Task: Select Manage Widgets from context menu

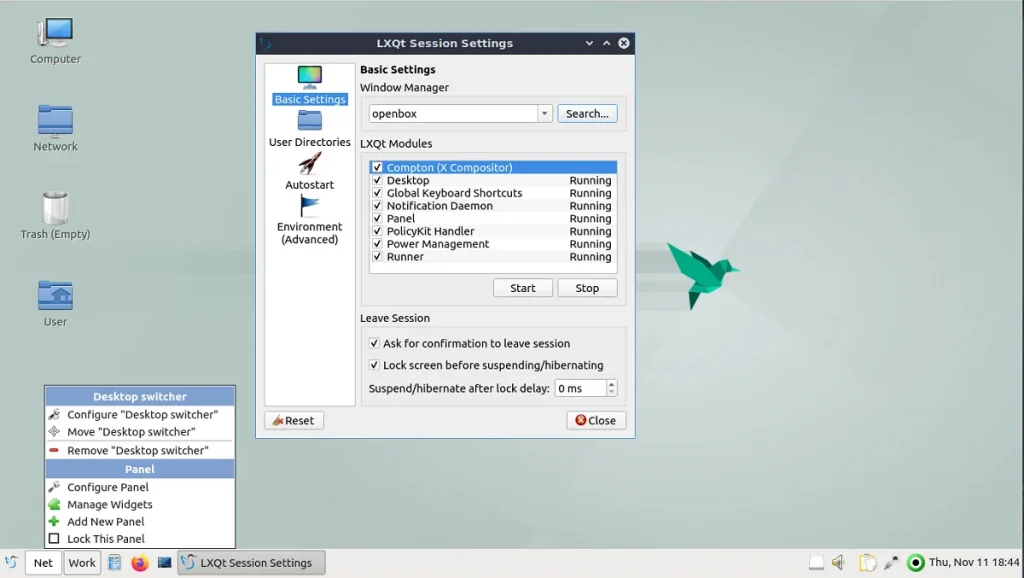Action: [x=140, y=504]
